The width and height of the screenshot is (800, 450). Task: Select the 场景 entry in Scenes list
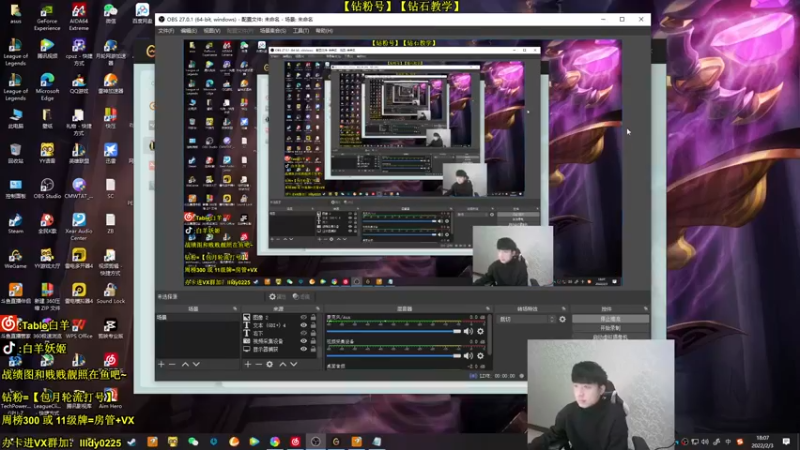tap(197, 317)
